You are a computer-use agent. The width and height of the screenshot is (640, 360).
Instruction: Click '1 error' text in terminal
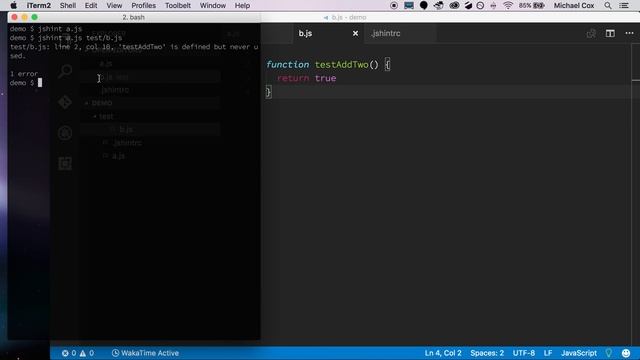click(24, 74)
